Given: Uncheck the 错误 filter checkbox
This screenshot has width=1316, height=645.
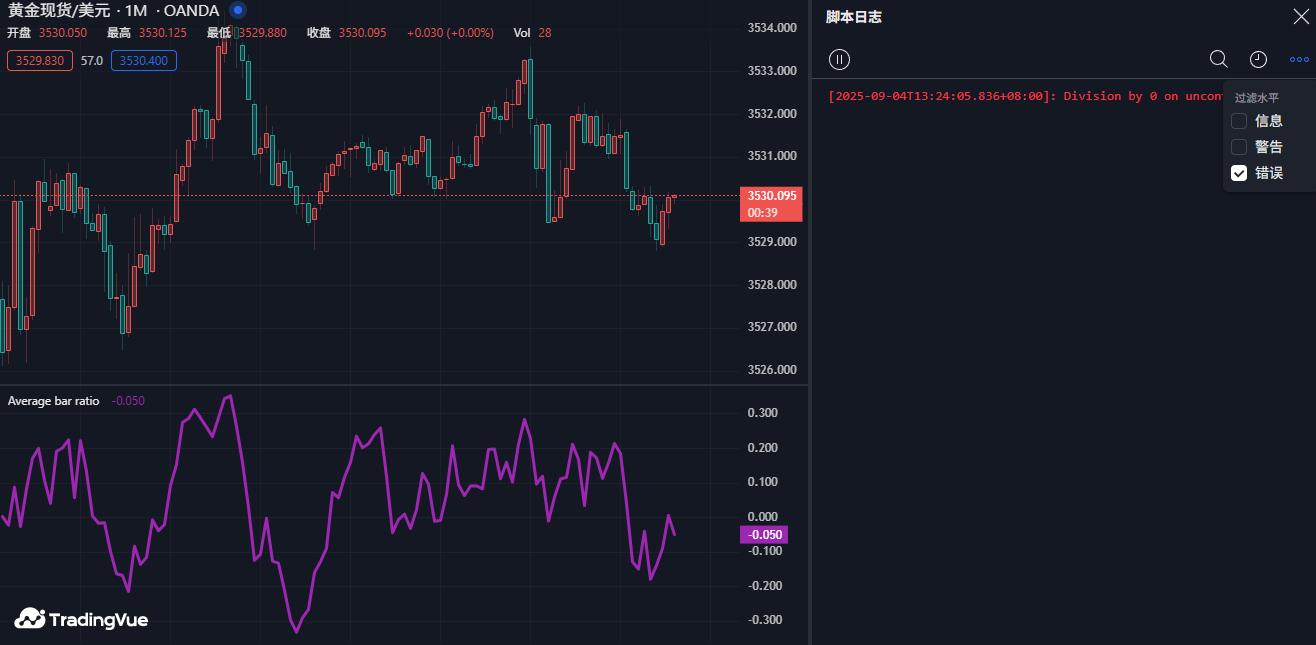Looking at the screenshot, I should 1239,173.
